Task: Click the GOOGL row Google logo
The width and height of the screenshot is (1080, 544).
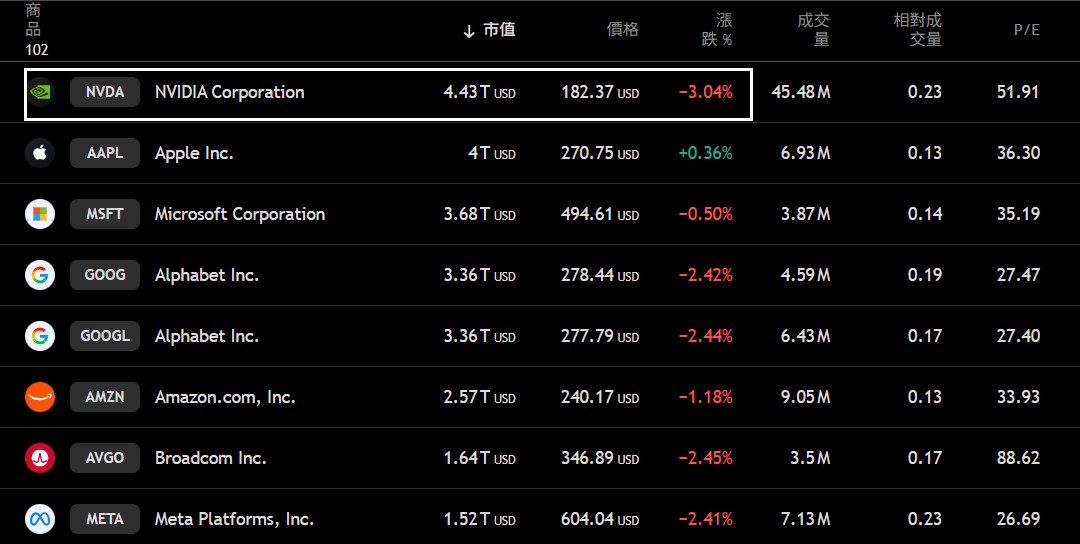Action: [x=40, y=336]
